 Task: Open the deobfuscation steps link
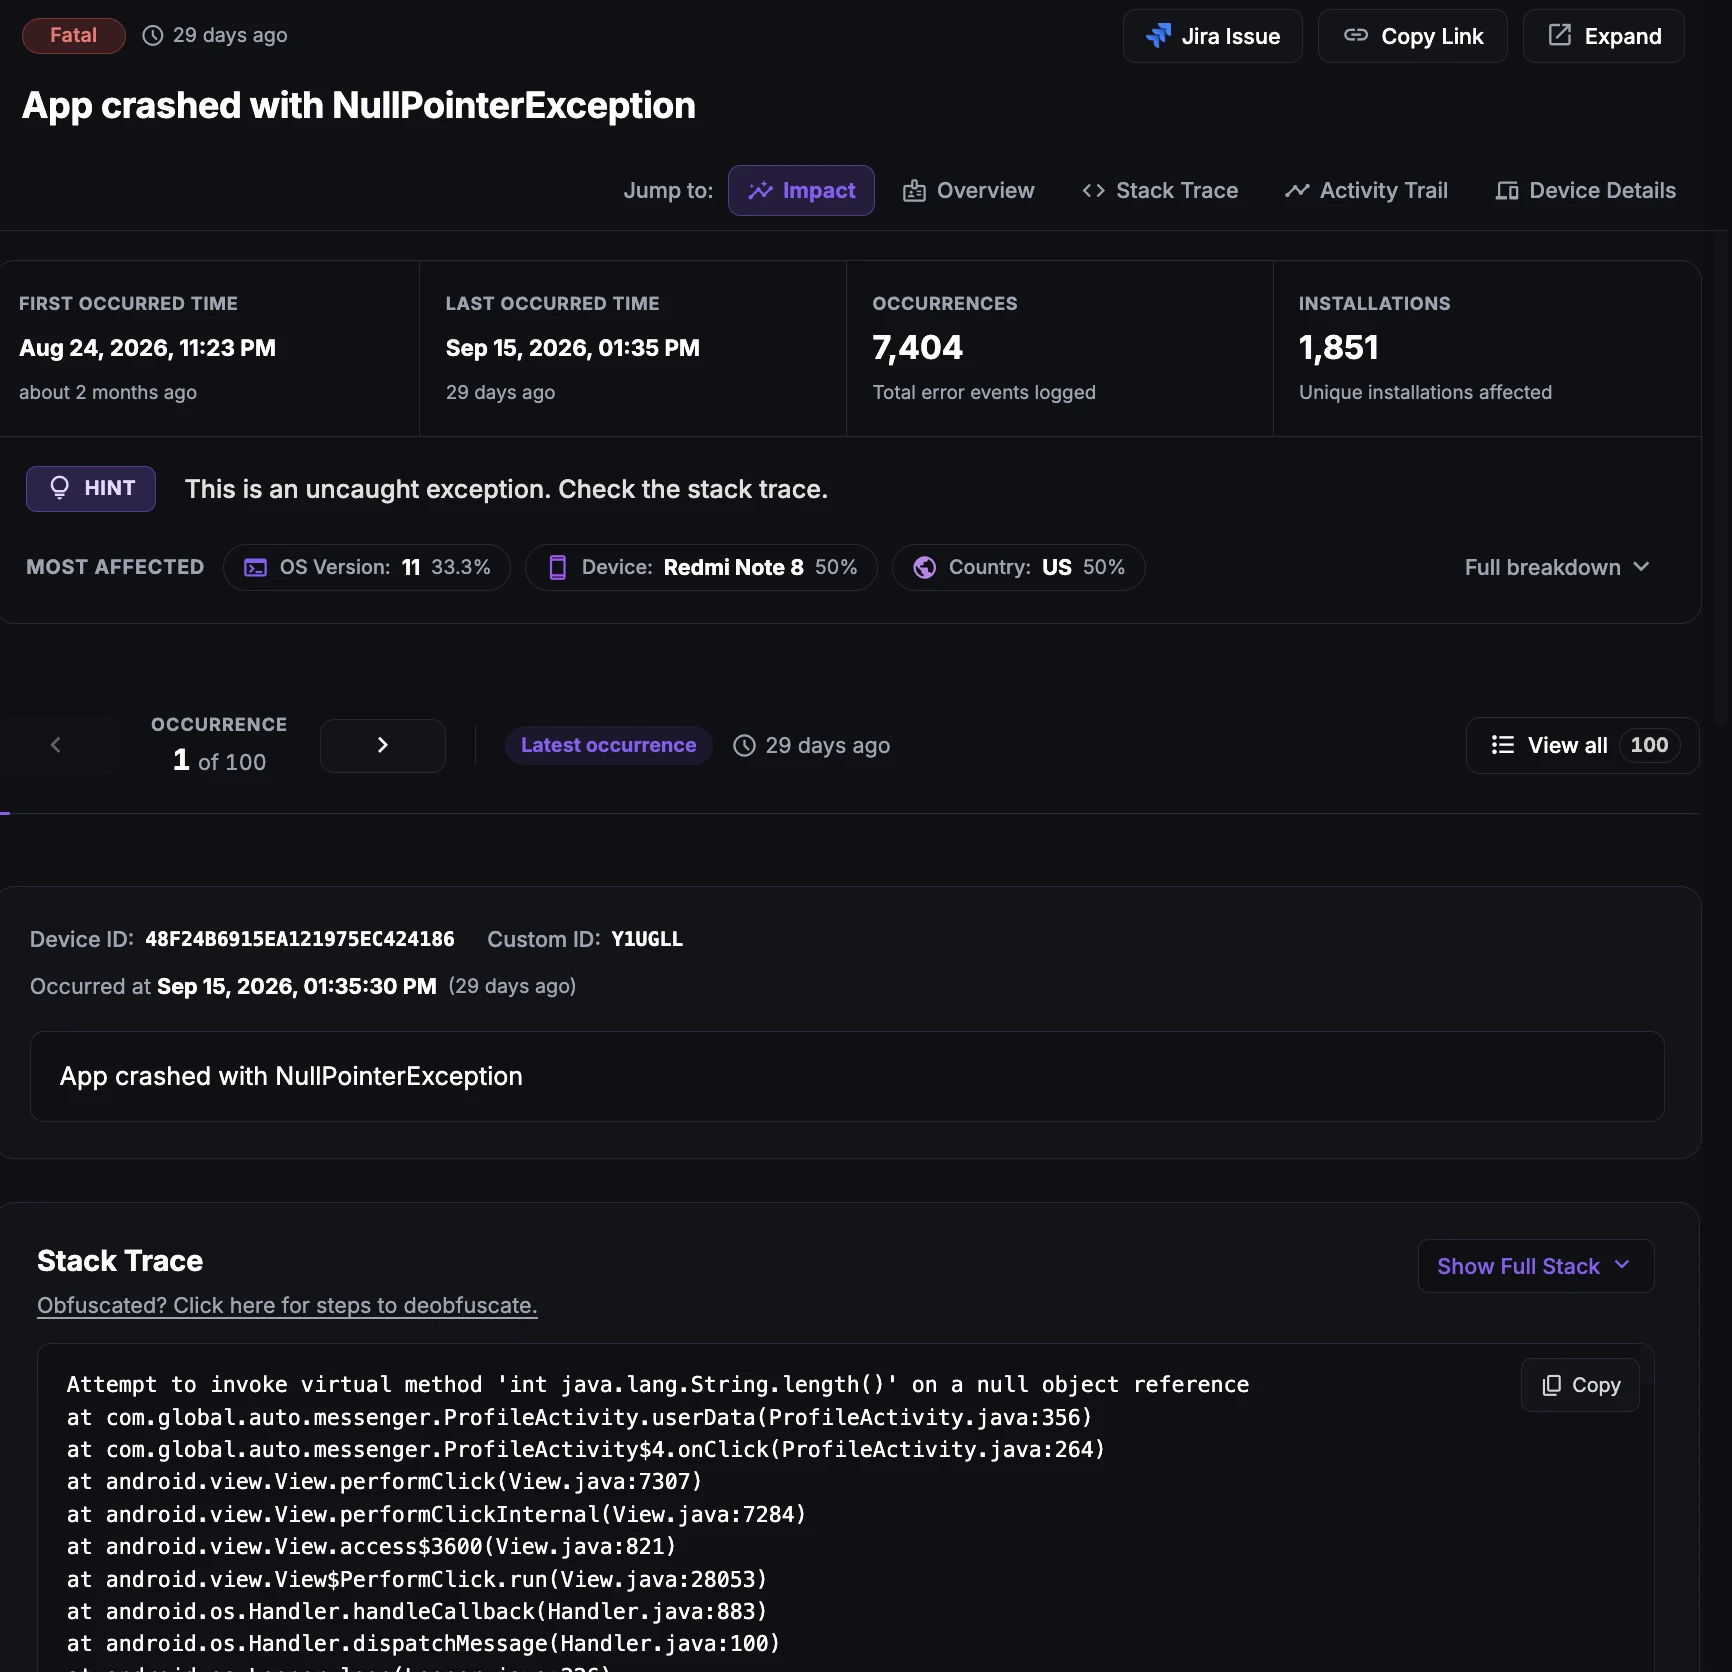pyautogui.click(x=287, y=1305)
